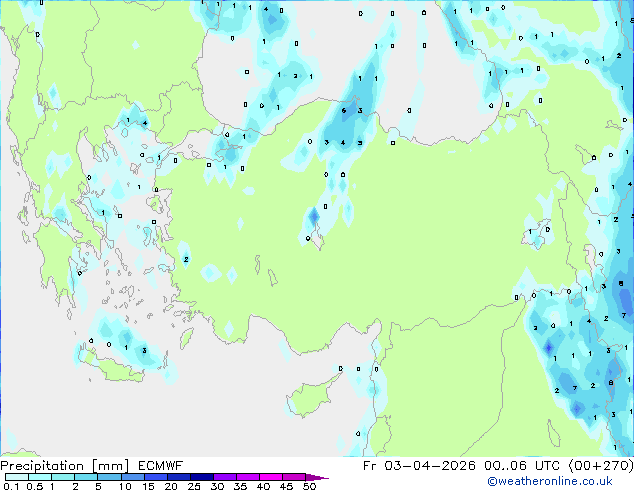This screenshot has height=490, width=634.
Task: Click the '(00+270)' forecast offset text
Action: pyautogui.click(x=601, y=466)
